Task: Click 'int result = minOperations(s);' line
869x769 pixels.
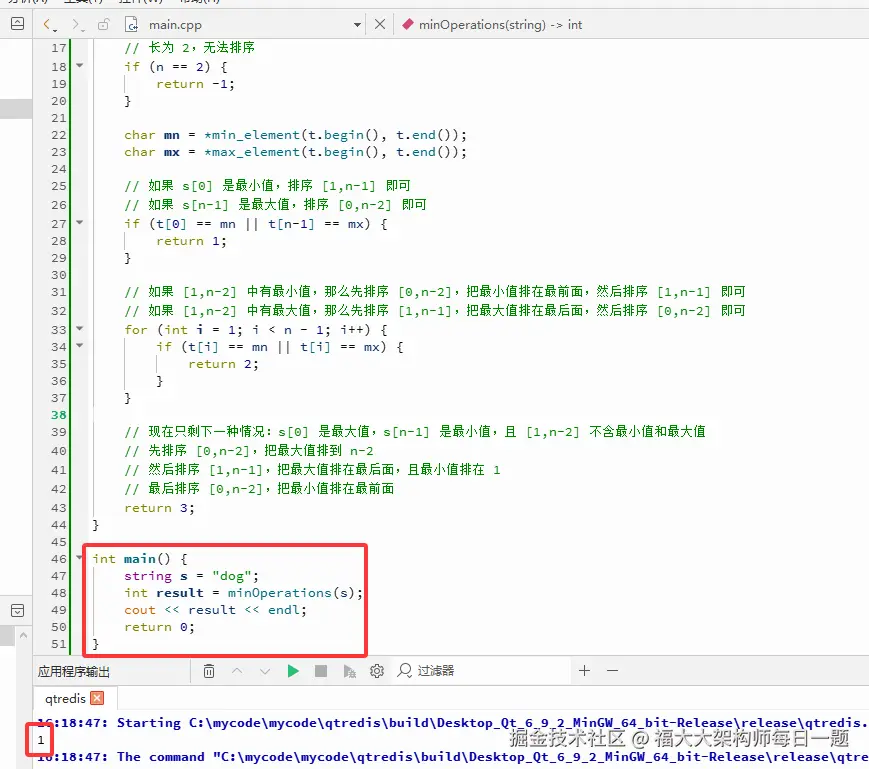Action: click(x=243, y=593)
